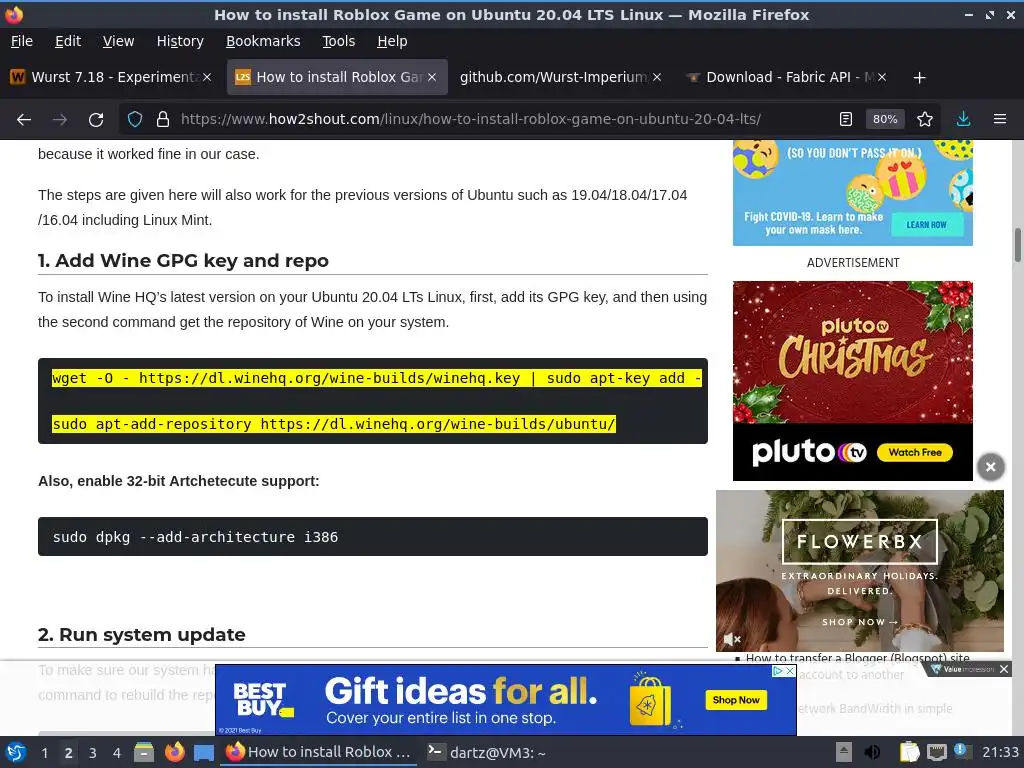Open the removable media eject tray icon
This screenshot has height=768, width=1024.
(x=844, y=752)
